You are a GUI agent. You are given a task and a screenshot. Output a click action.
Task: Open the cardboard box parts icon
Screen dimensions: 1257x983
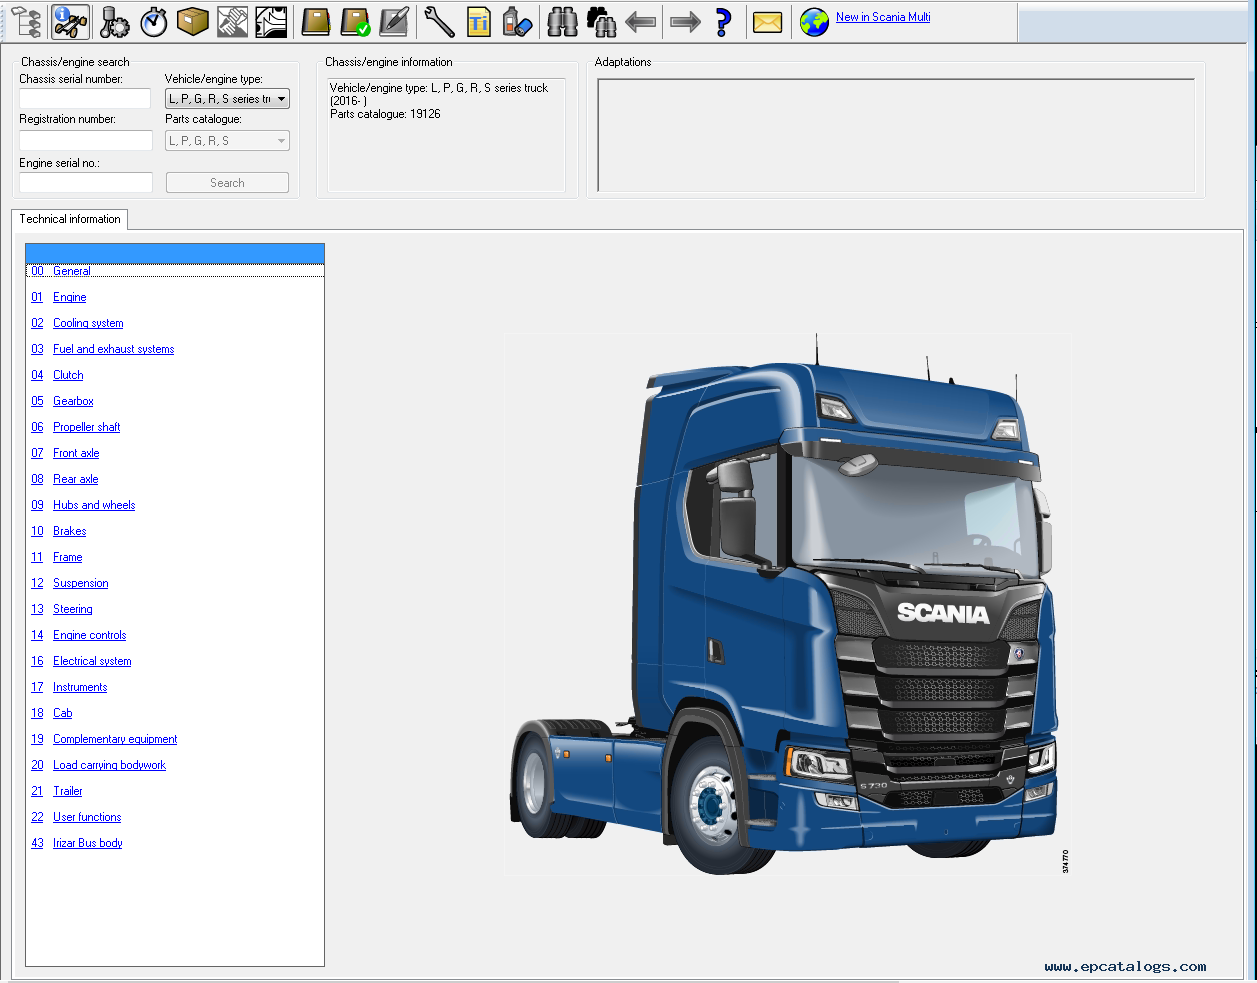193,21
